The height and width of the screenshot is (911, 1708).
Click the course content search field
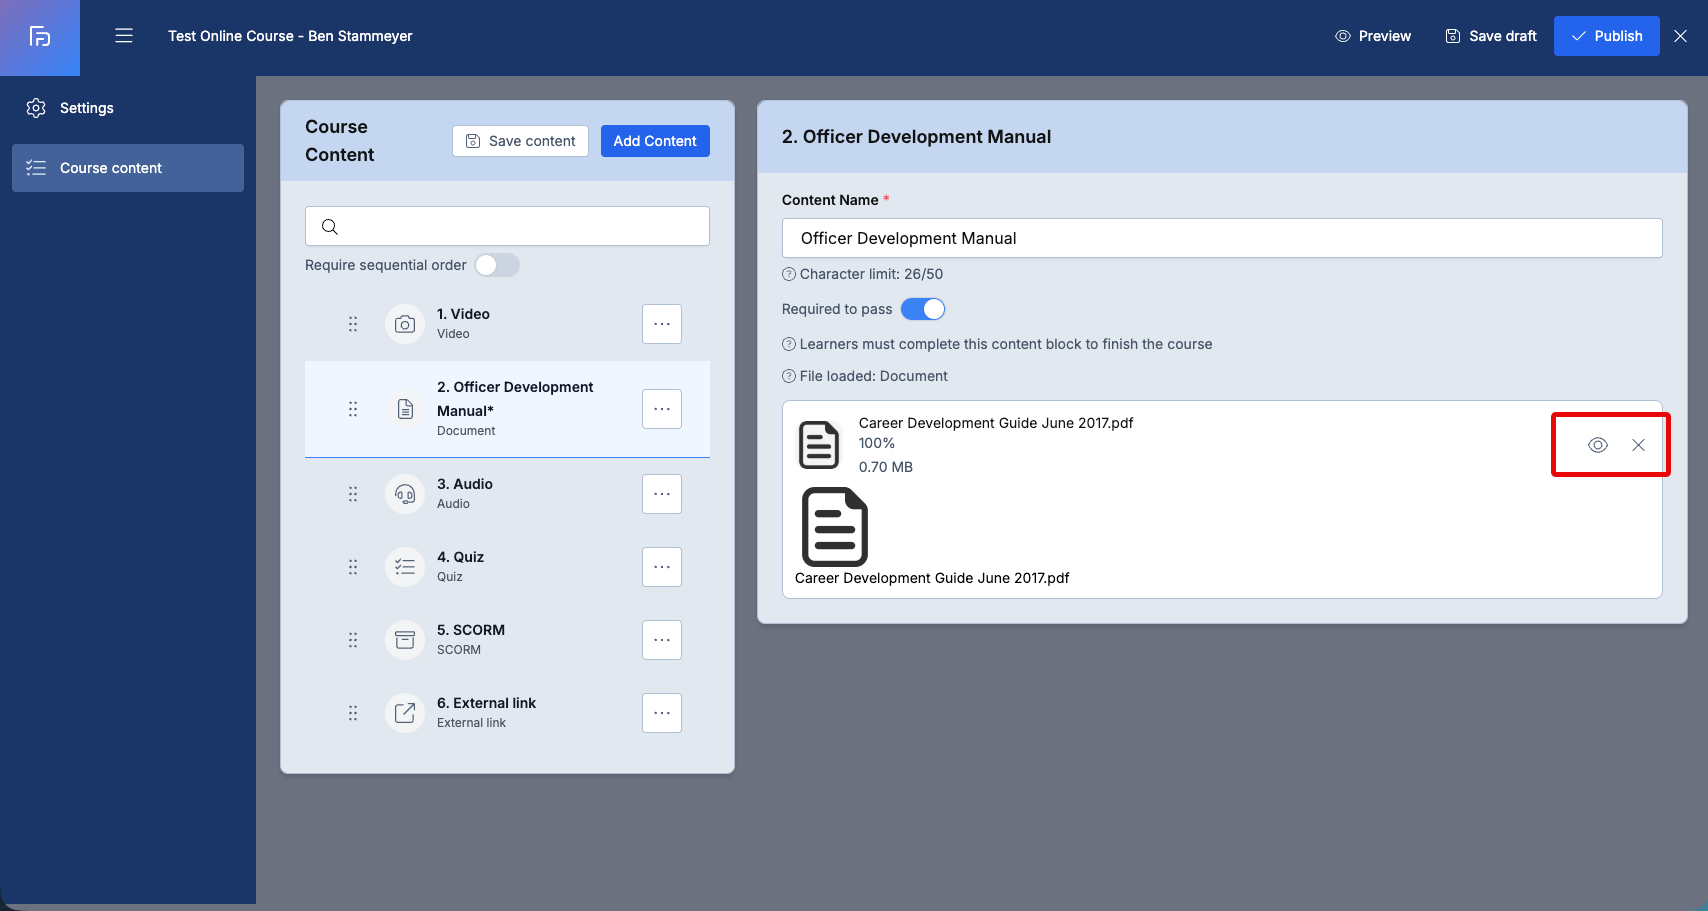pyautogui.click(x=507, y=226)
